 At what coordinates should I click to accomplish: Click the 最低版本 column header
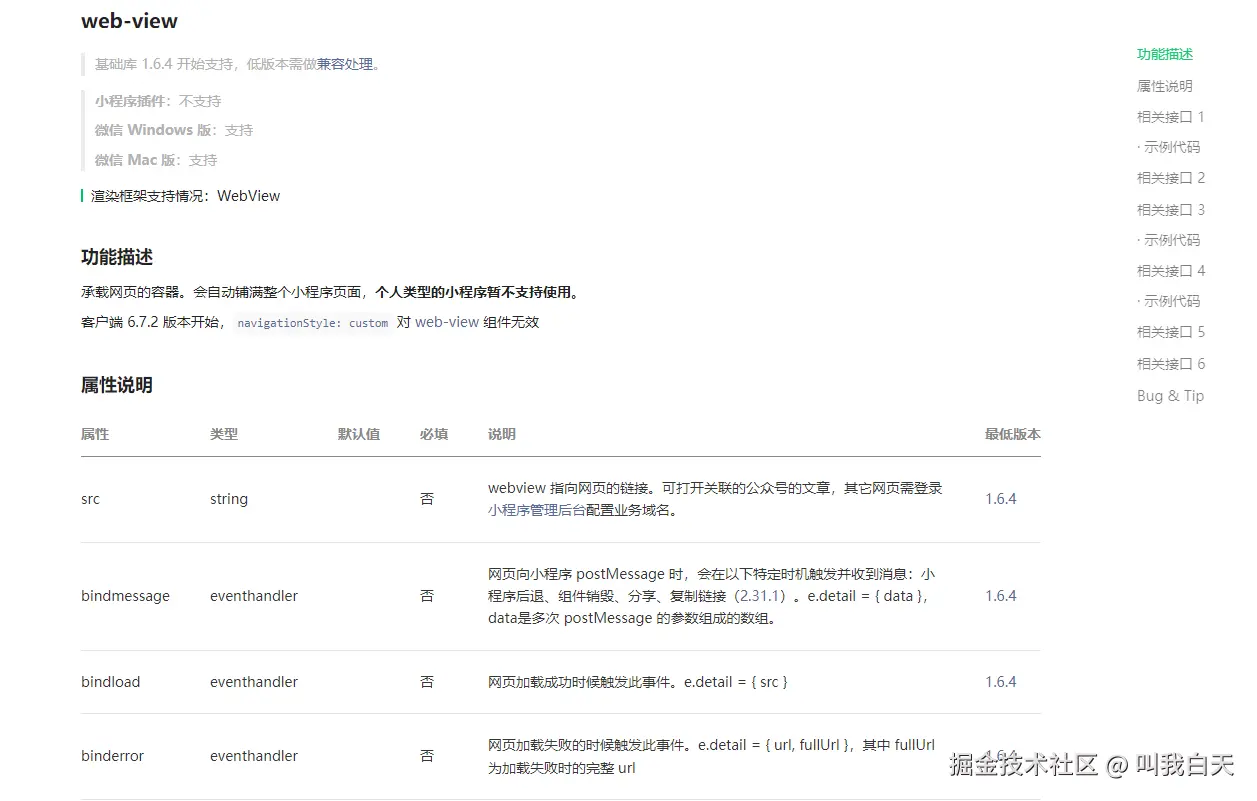tap(1013, 434)
